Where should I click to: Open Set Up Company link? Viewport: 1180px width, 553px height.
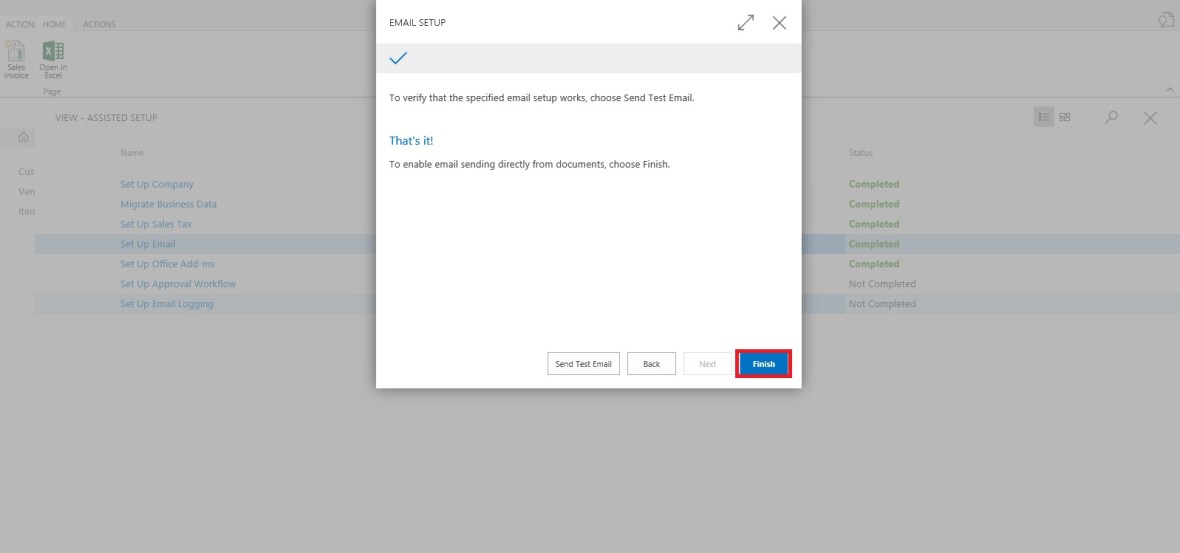pyautogui.click(x=157, y=184)
